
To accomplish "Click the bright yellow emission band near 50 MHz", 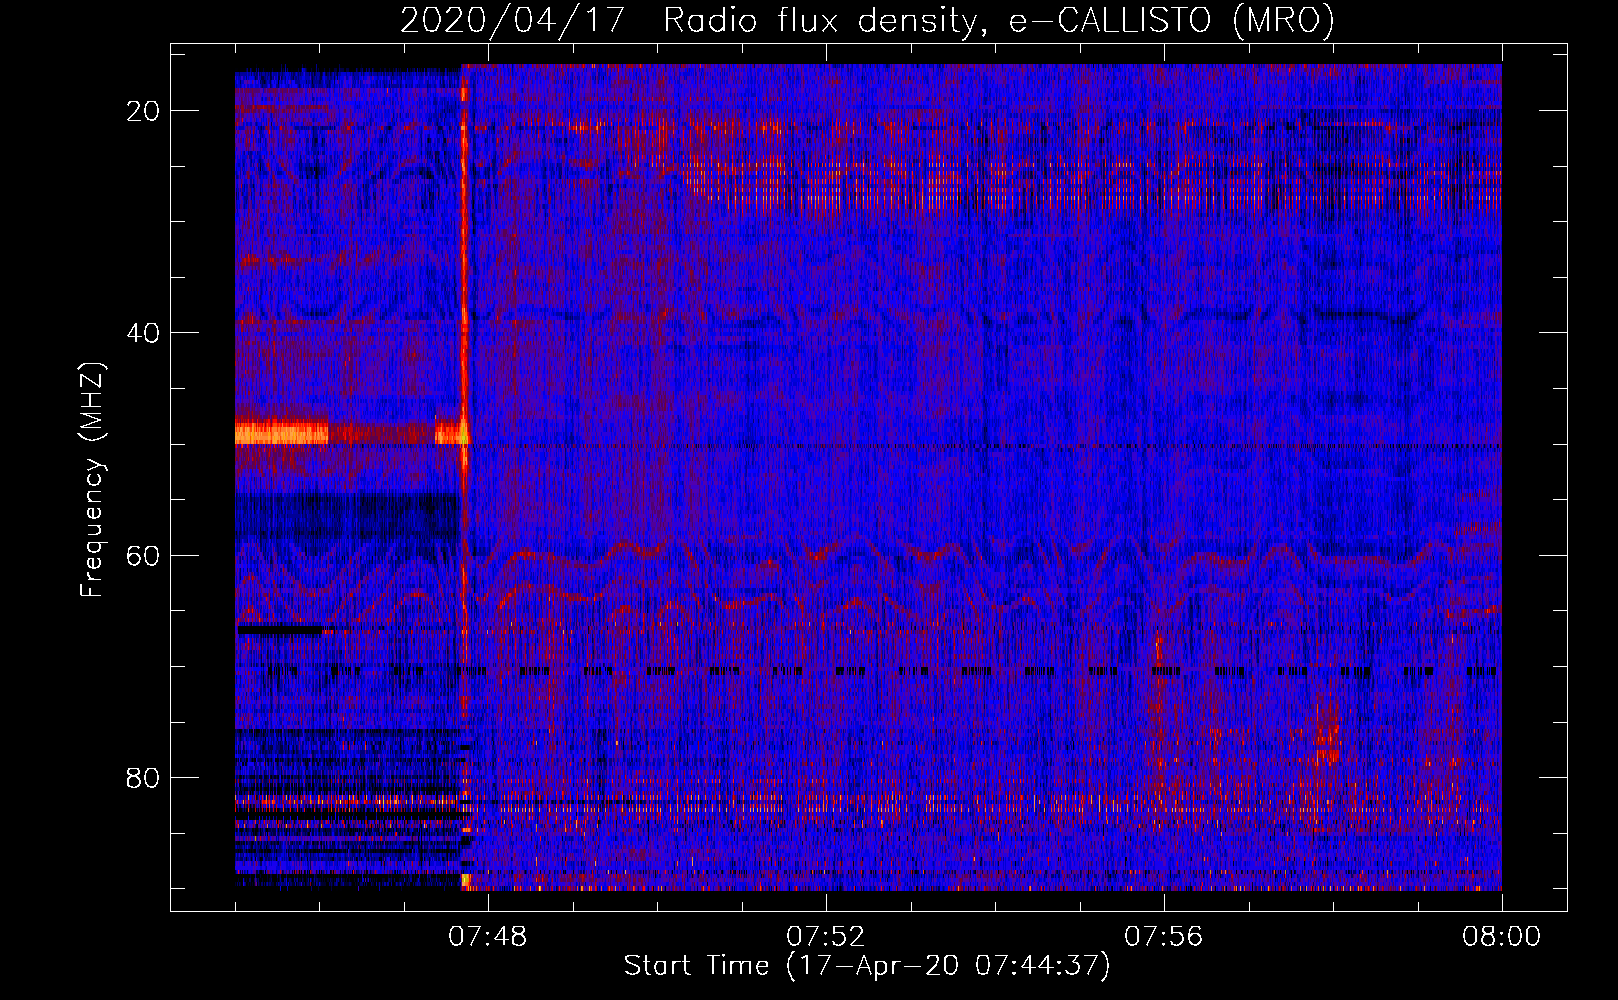I will click(281, 433).
